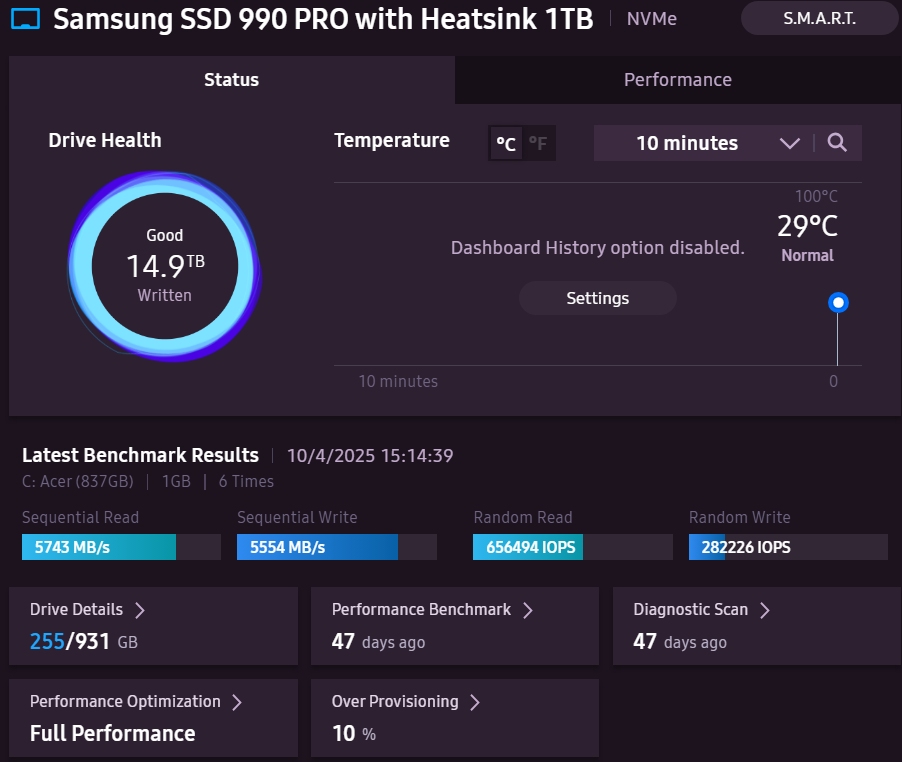Screen dimensions: 902x762
Task: Click the 'C: Acer (837GB)' drive label
Action: tap(78, 481)
